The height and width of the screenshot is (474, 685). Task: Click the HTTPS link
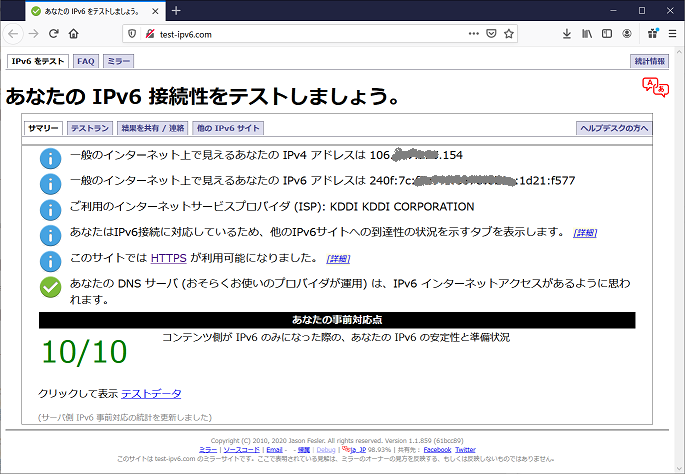point(169,258)
